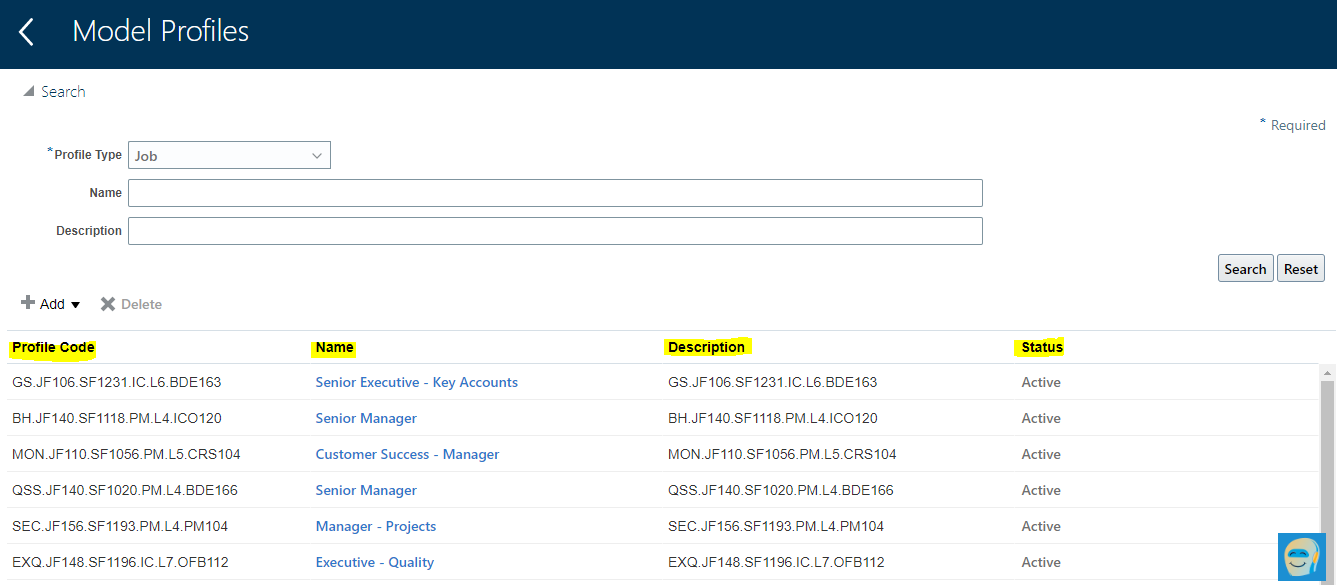This screenshot has height=585, width=1337.
Task: Click the Reset button
Action: point(1300,268)
